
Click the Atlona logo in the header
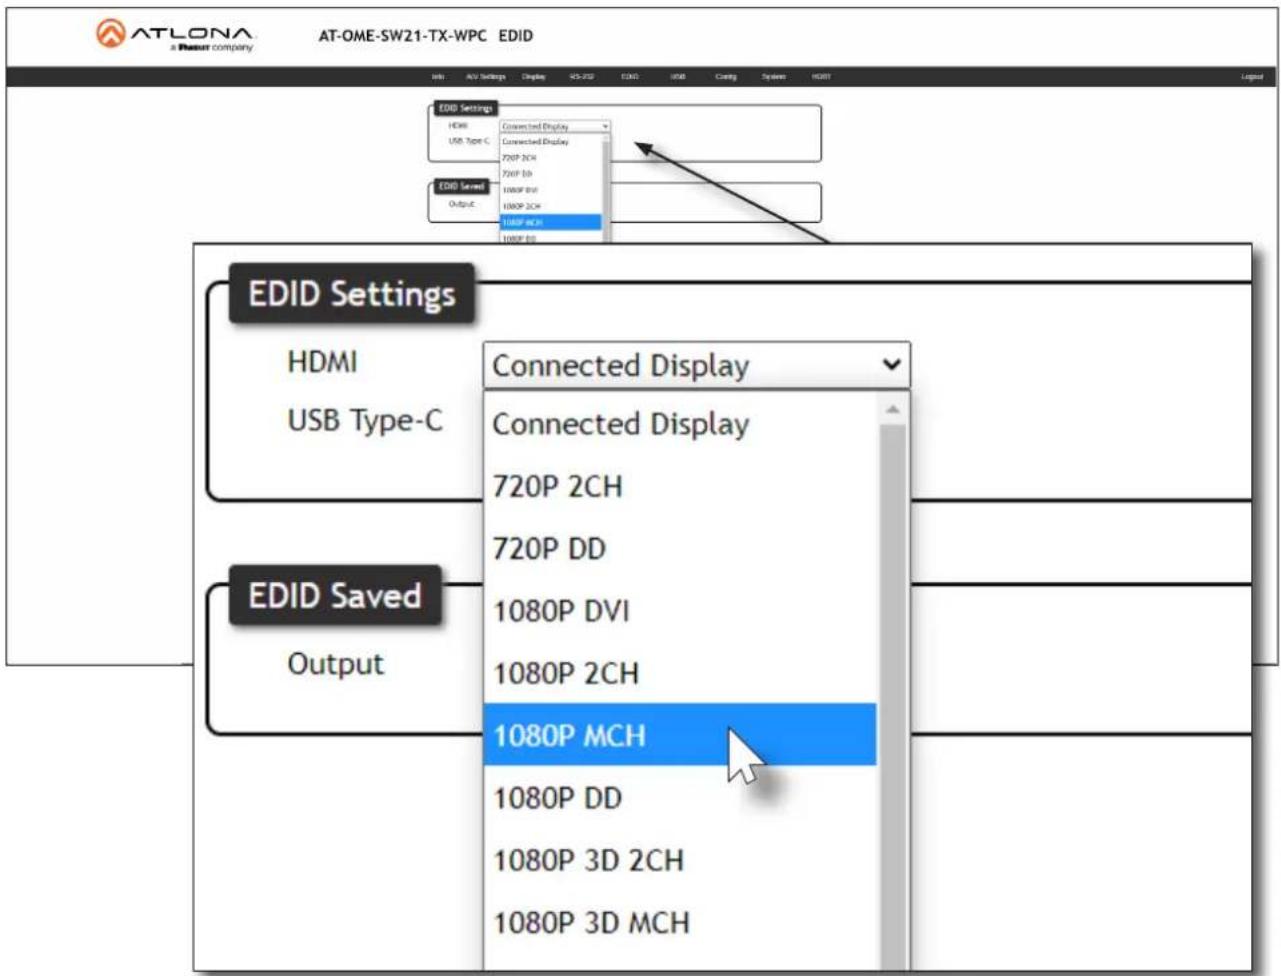tap(175, 35)
